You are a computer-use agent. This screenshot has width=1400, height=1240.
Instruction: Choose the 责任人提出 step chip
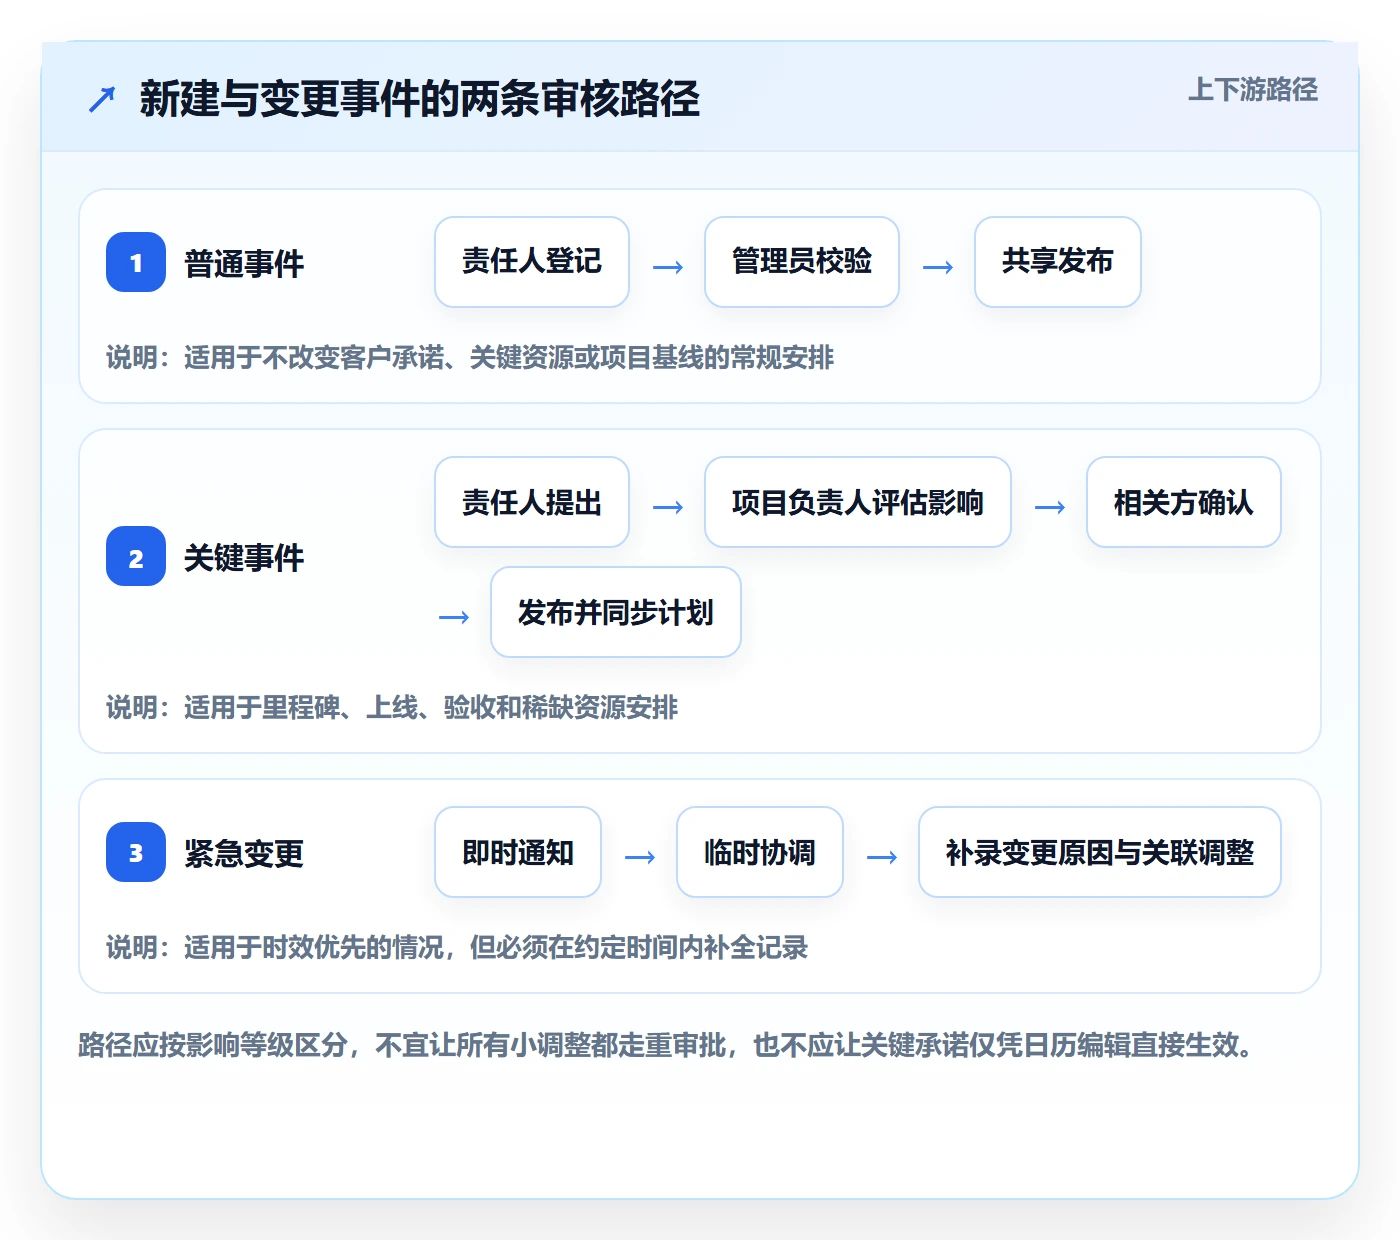click(x=532, y=502)
